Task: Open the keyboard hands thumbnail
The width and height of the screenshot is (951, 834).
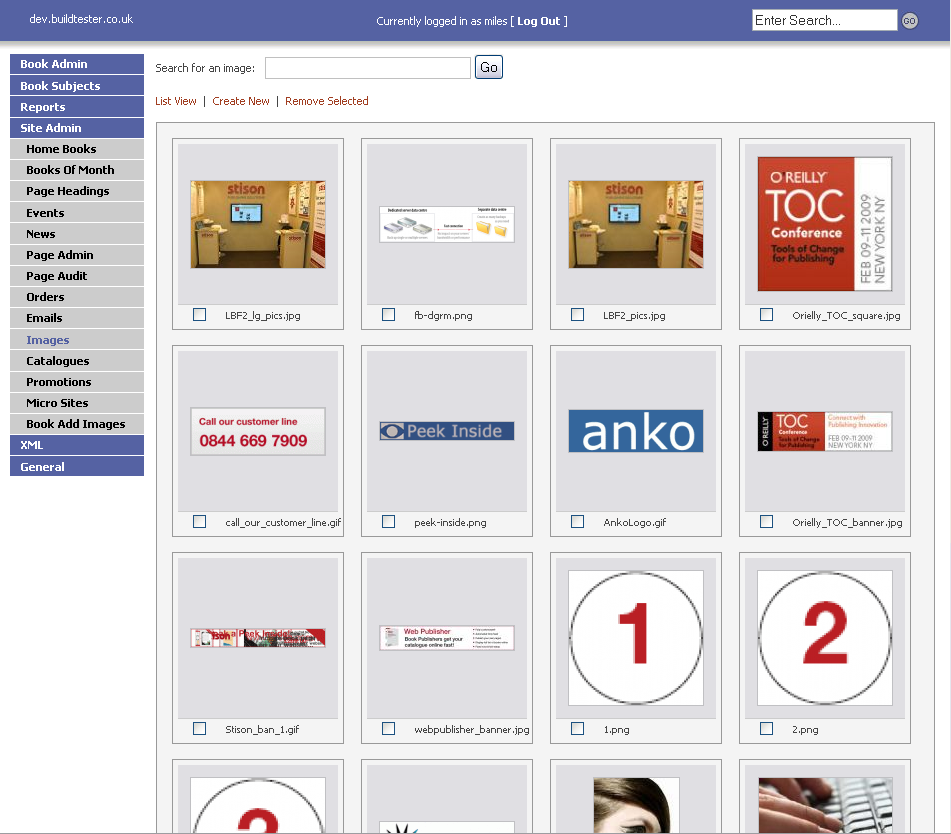Action: pyautogui.click(x=825, y=805)
